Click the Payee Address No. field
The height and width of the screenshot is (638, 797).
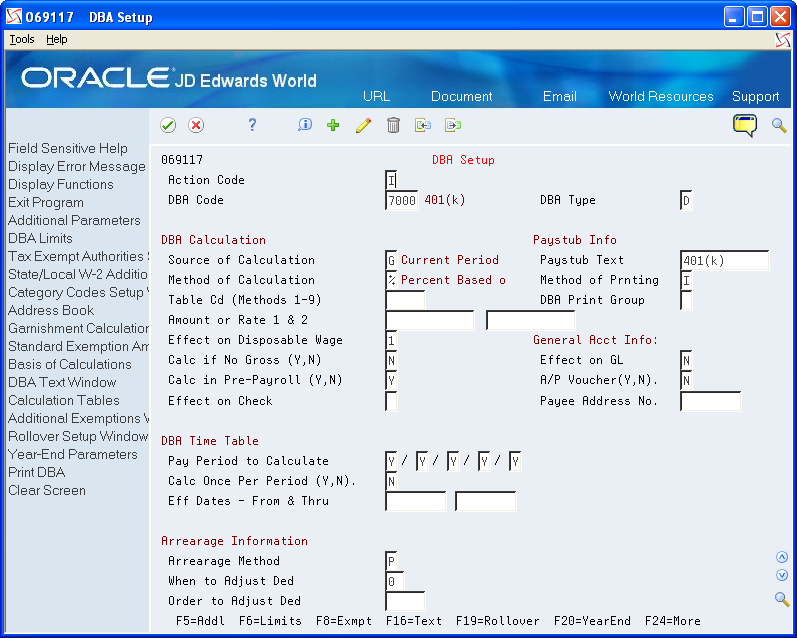[x=711, y=401]
